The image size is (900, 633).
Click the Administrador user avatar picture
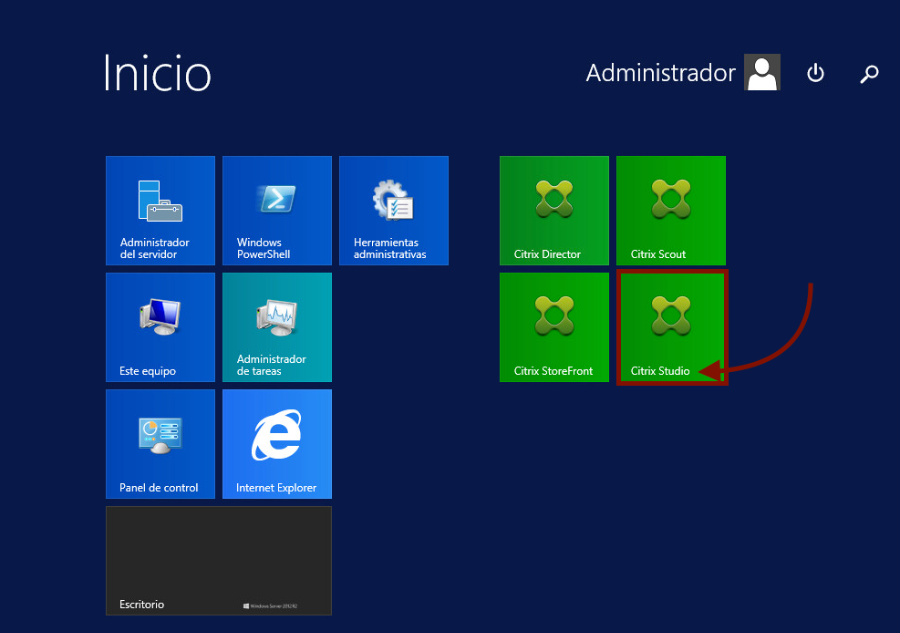coord(763,73)
